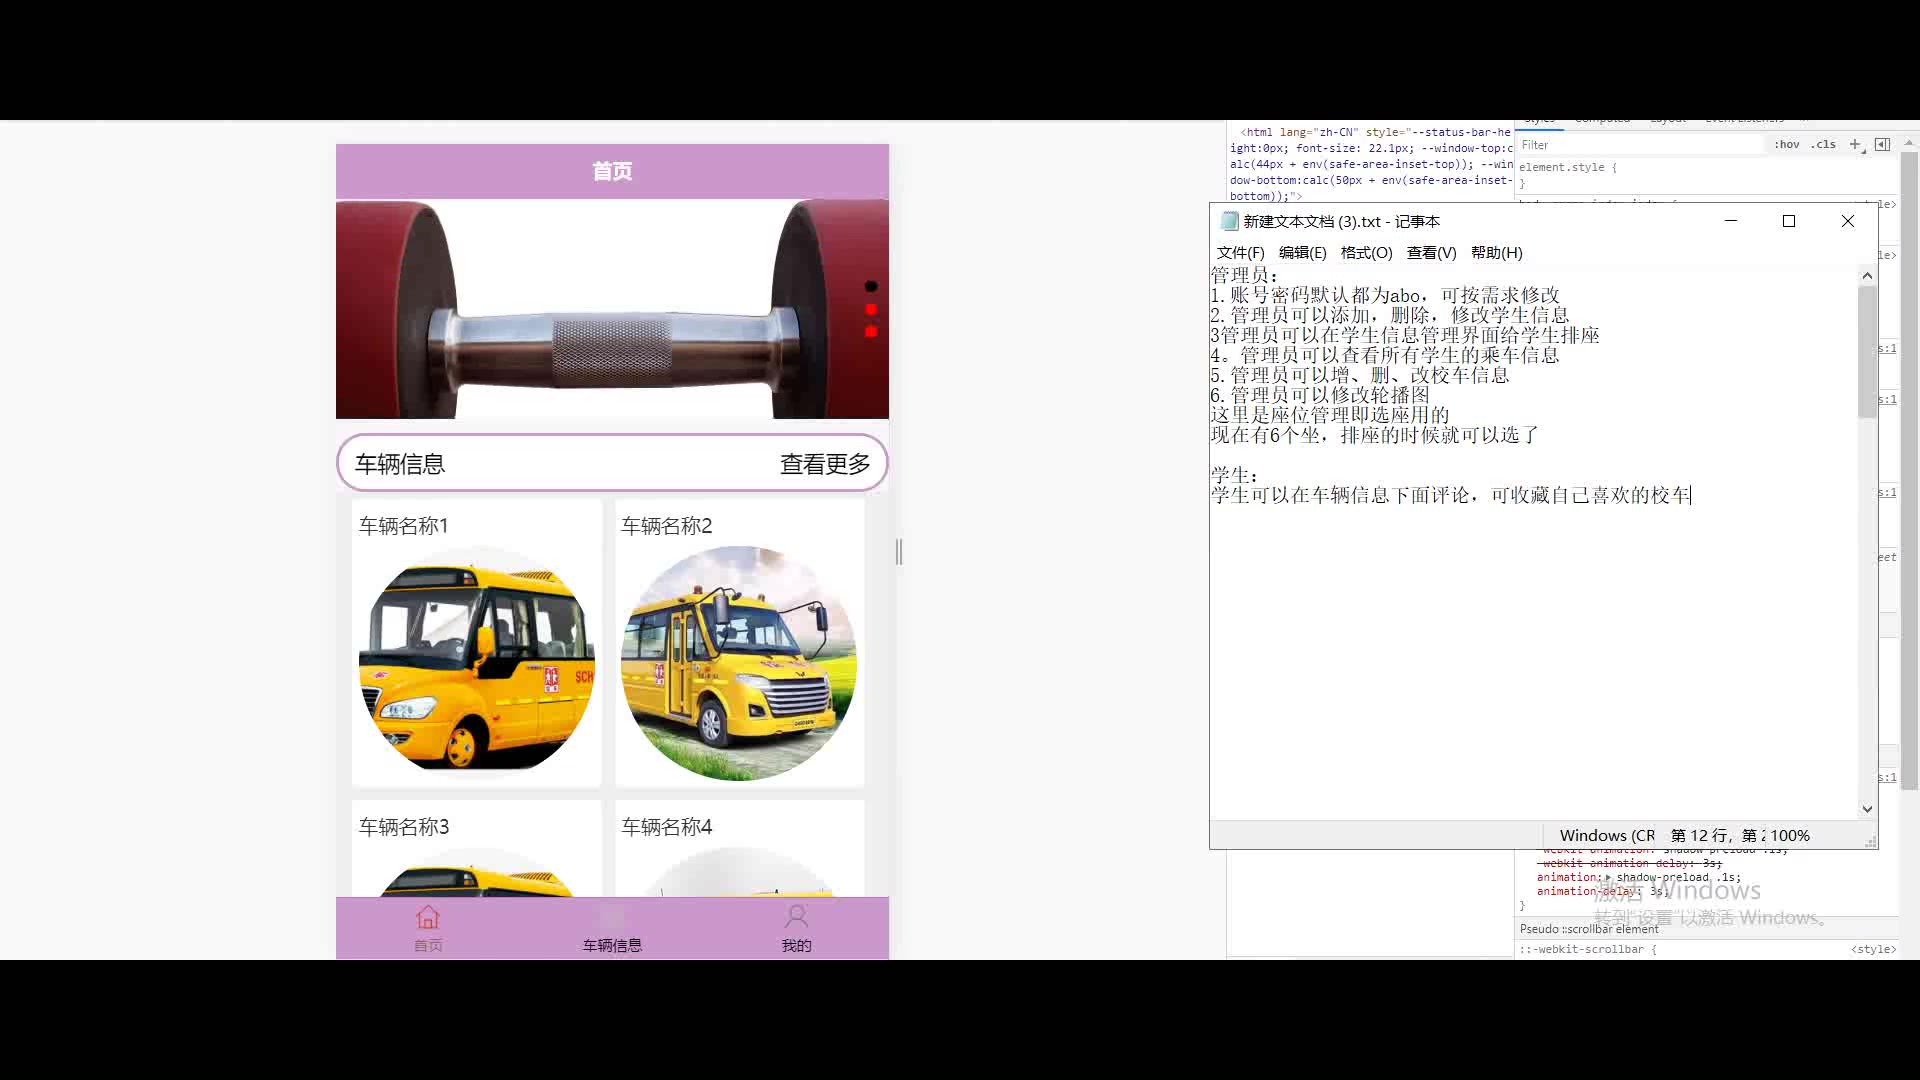Toggle the .cls class editor

point(1823,145)
